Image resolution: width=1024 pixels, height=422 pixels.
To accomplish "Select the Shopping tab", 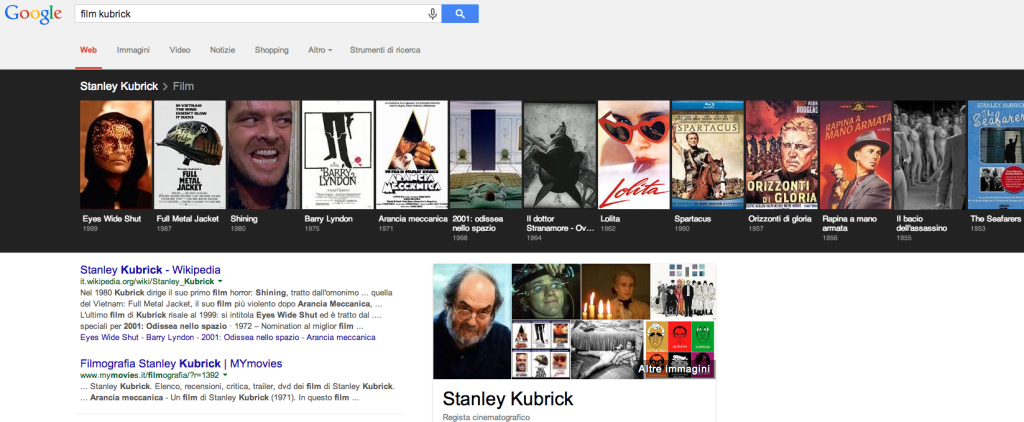I will [x=271, y=49].
